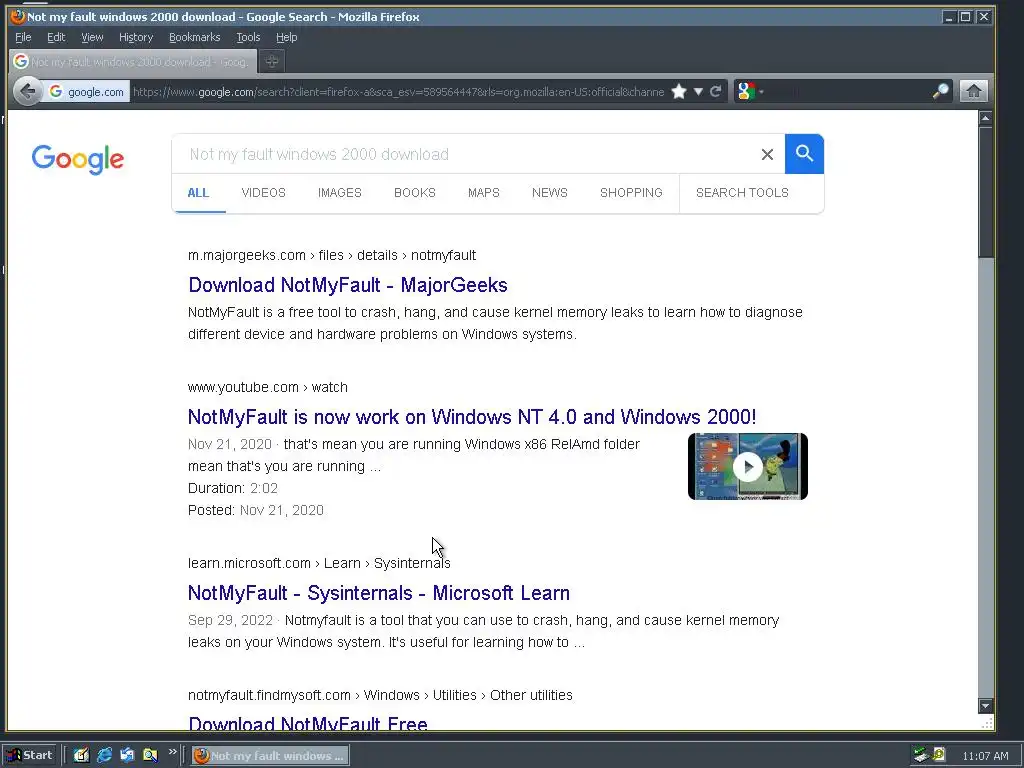Switch to the MAPS results tab
Screen dimensions: 1024x768
(483, 193)
